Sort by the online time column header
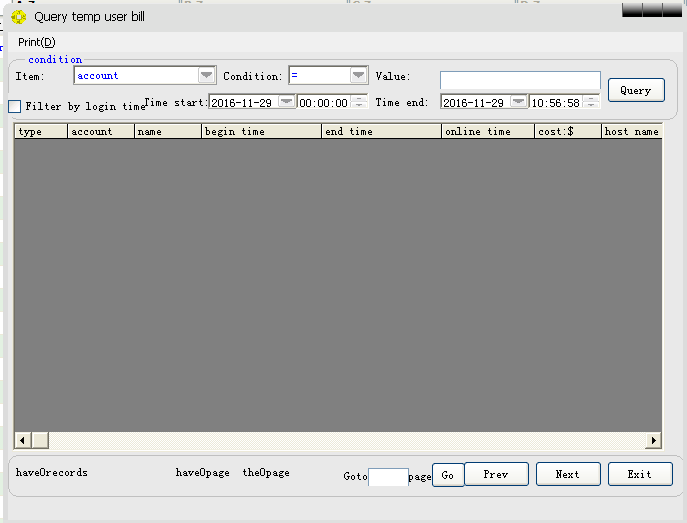687x523 pixels. click(488, 131)
